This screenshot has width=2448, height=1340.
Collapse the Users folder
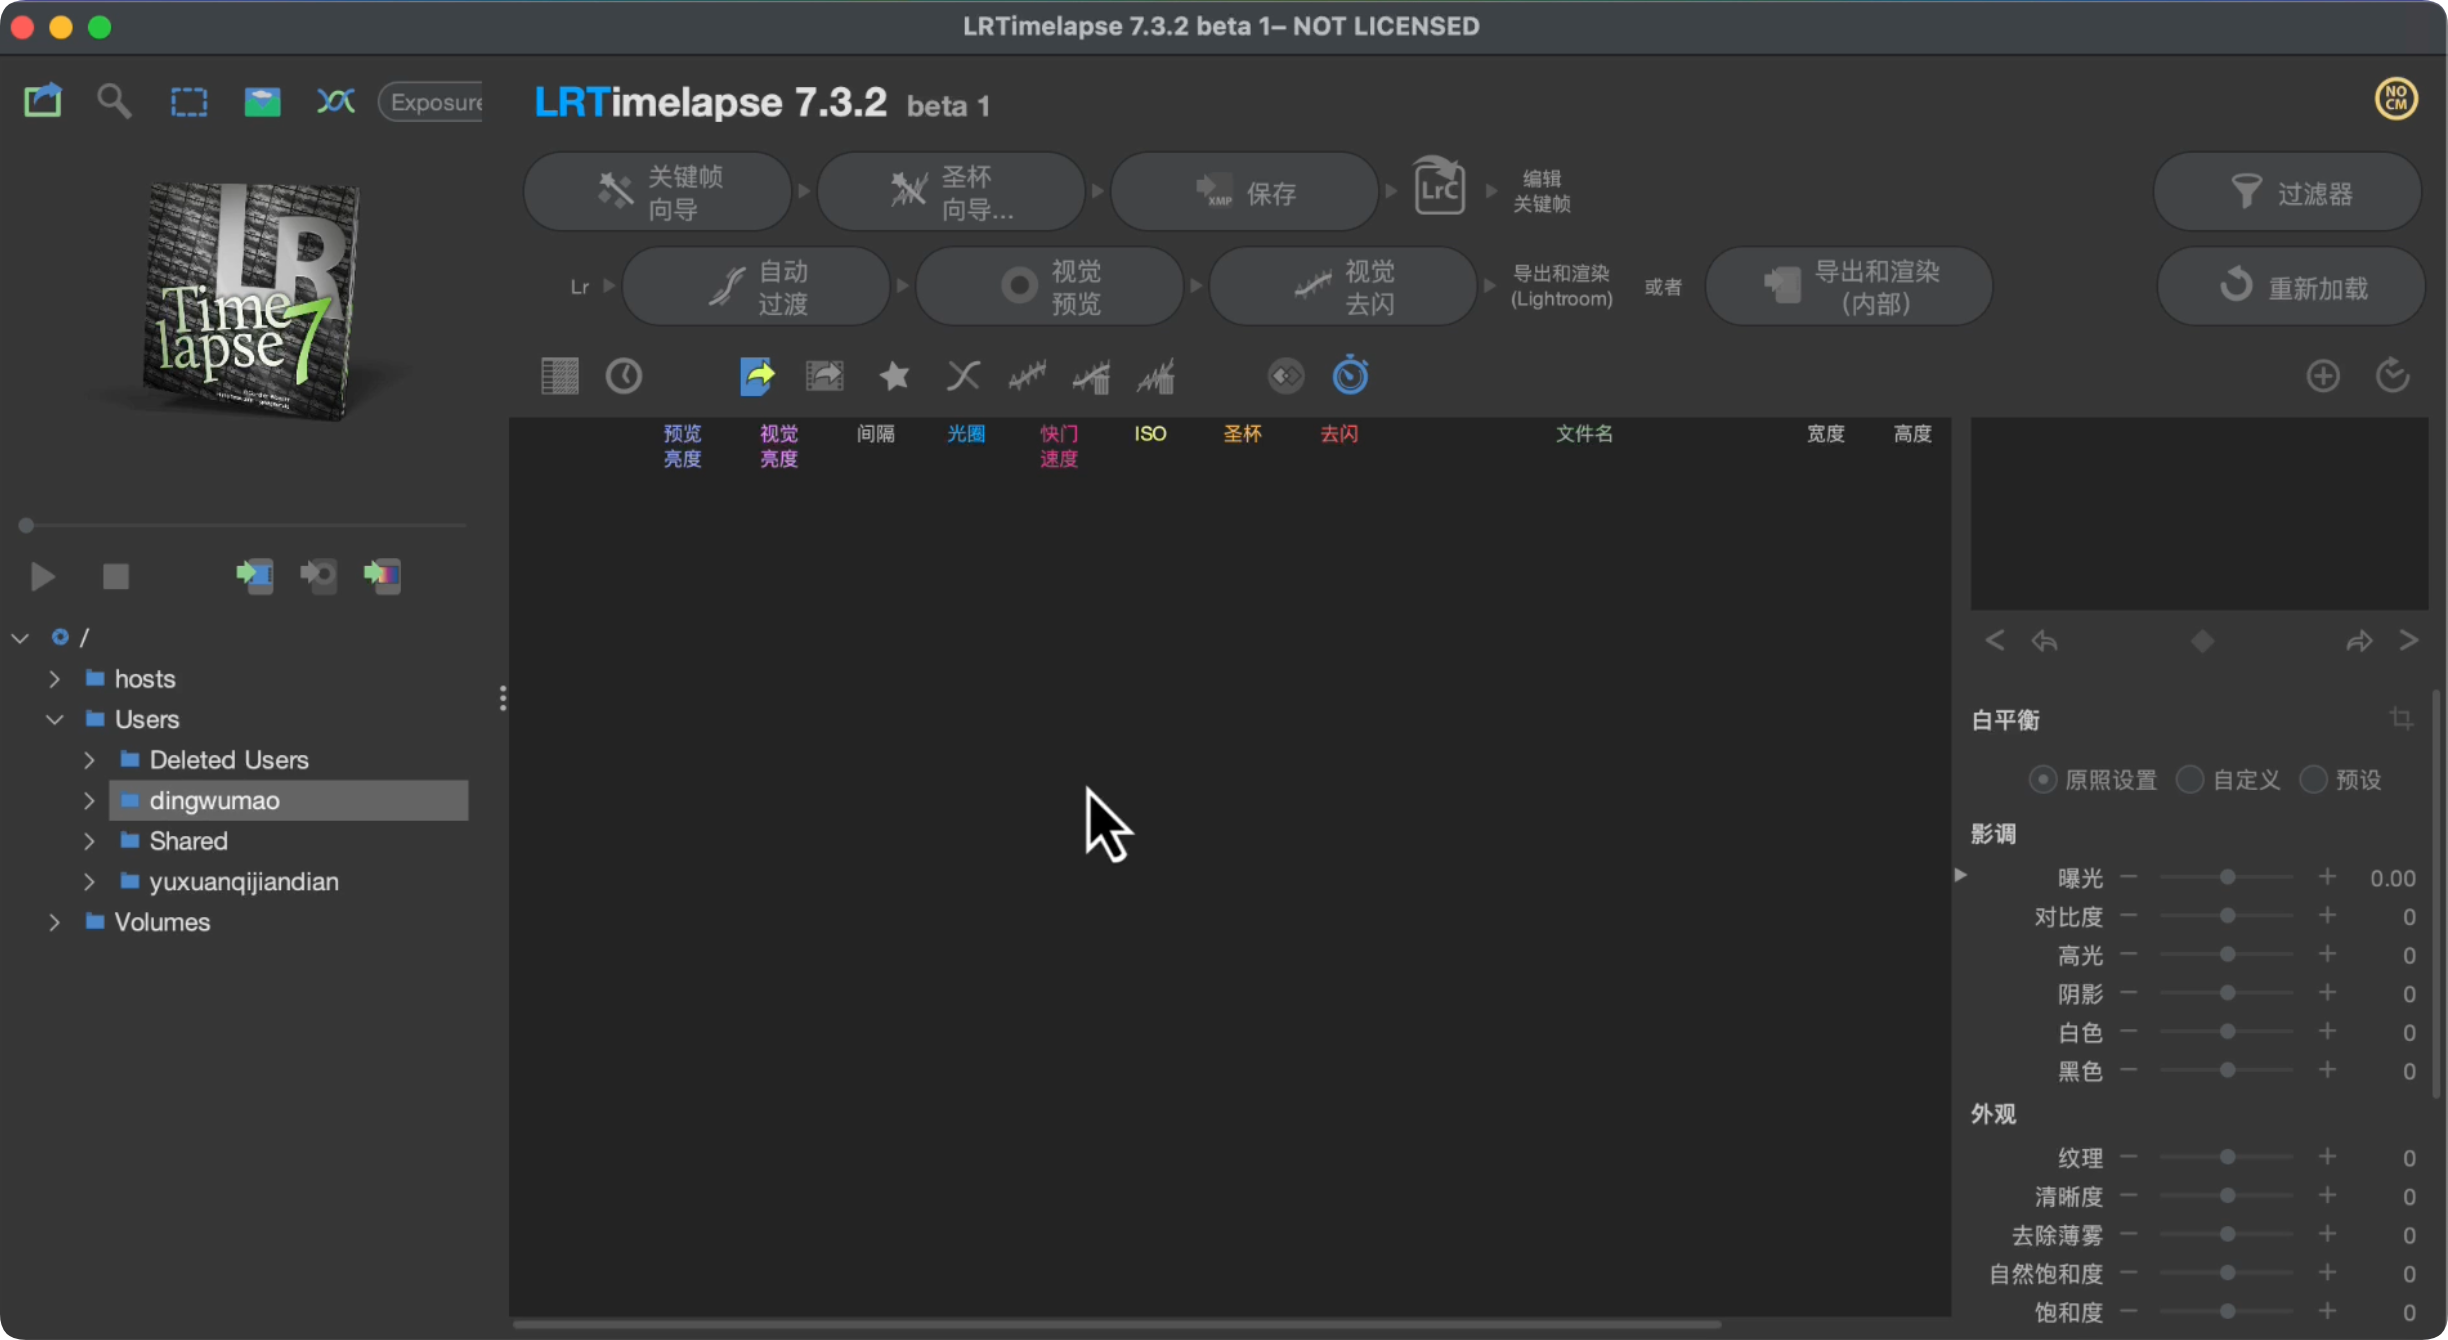55,719
